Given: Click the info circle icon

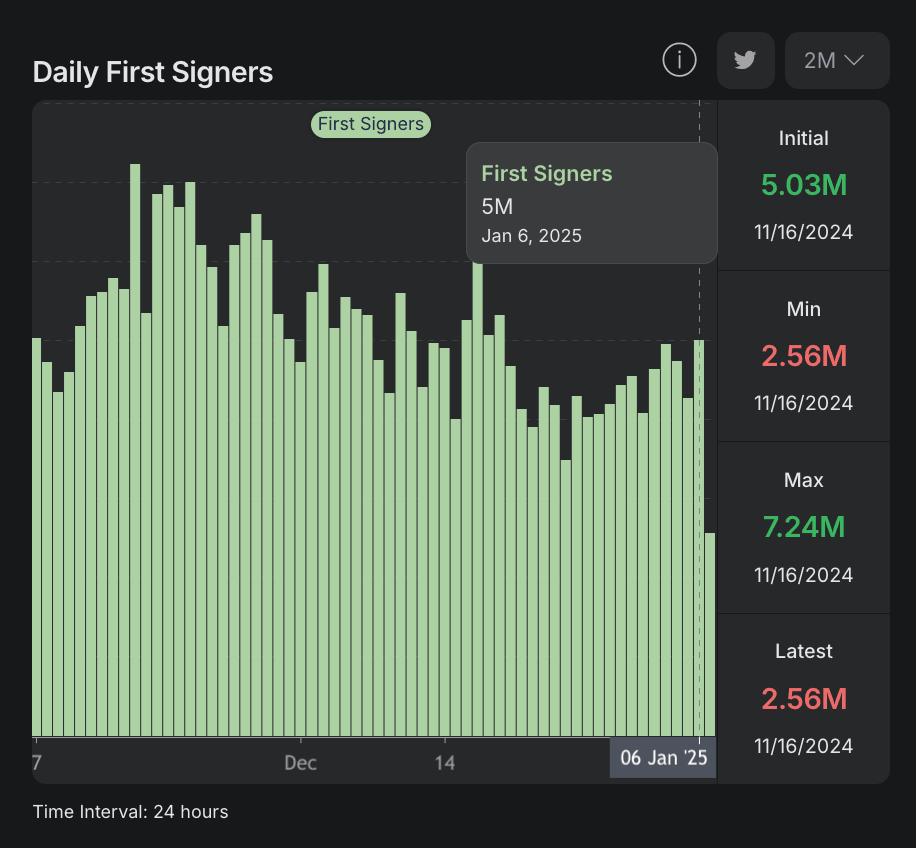Looking at the screenshot, I should point(679,60).
